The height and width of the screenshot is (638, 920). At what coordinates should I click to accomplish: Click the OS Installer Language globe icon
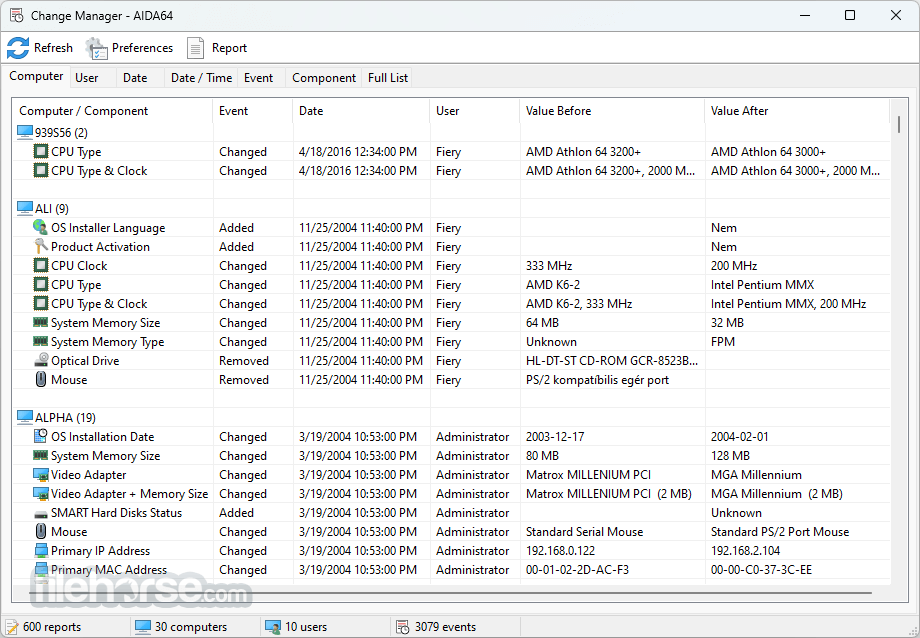pyautogui.click(x=40, y=227)
